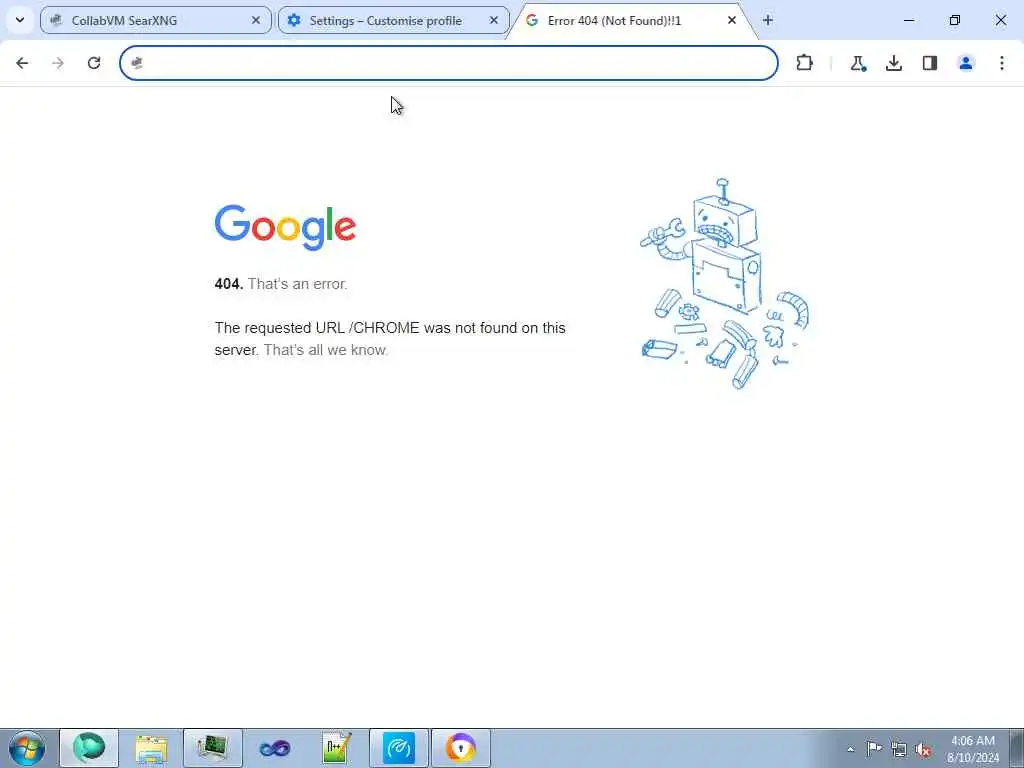Screen dimensions: 1024x768
Task: Click the broken robot illustration
Action: (724, 283)
